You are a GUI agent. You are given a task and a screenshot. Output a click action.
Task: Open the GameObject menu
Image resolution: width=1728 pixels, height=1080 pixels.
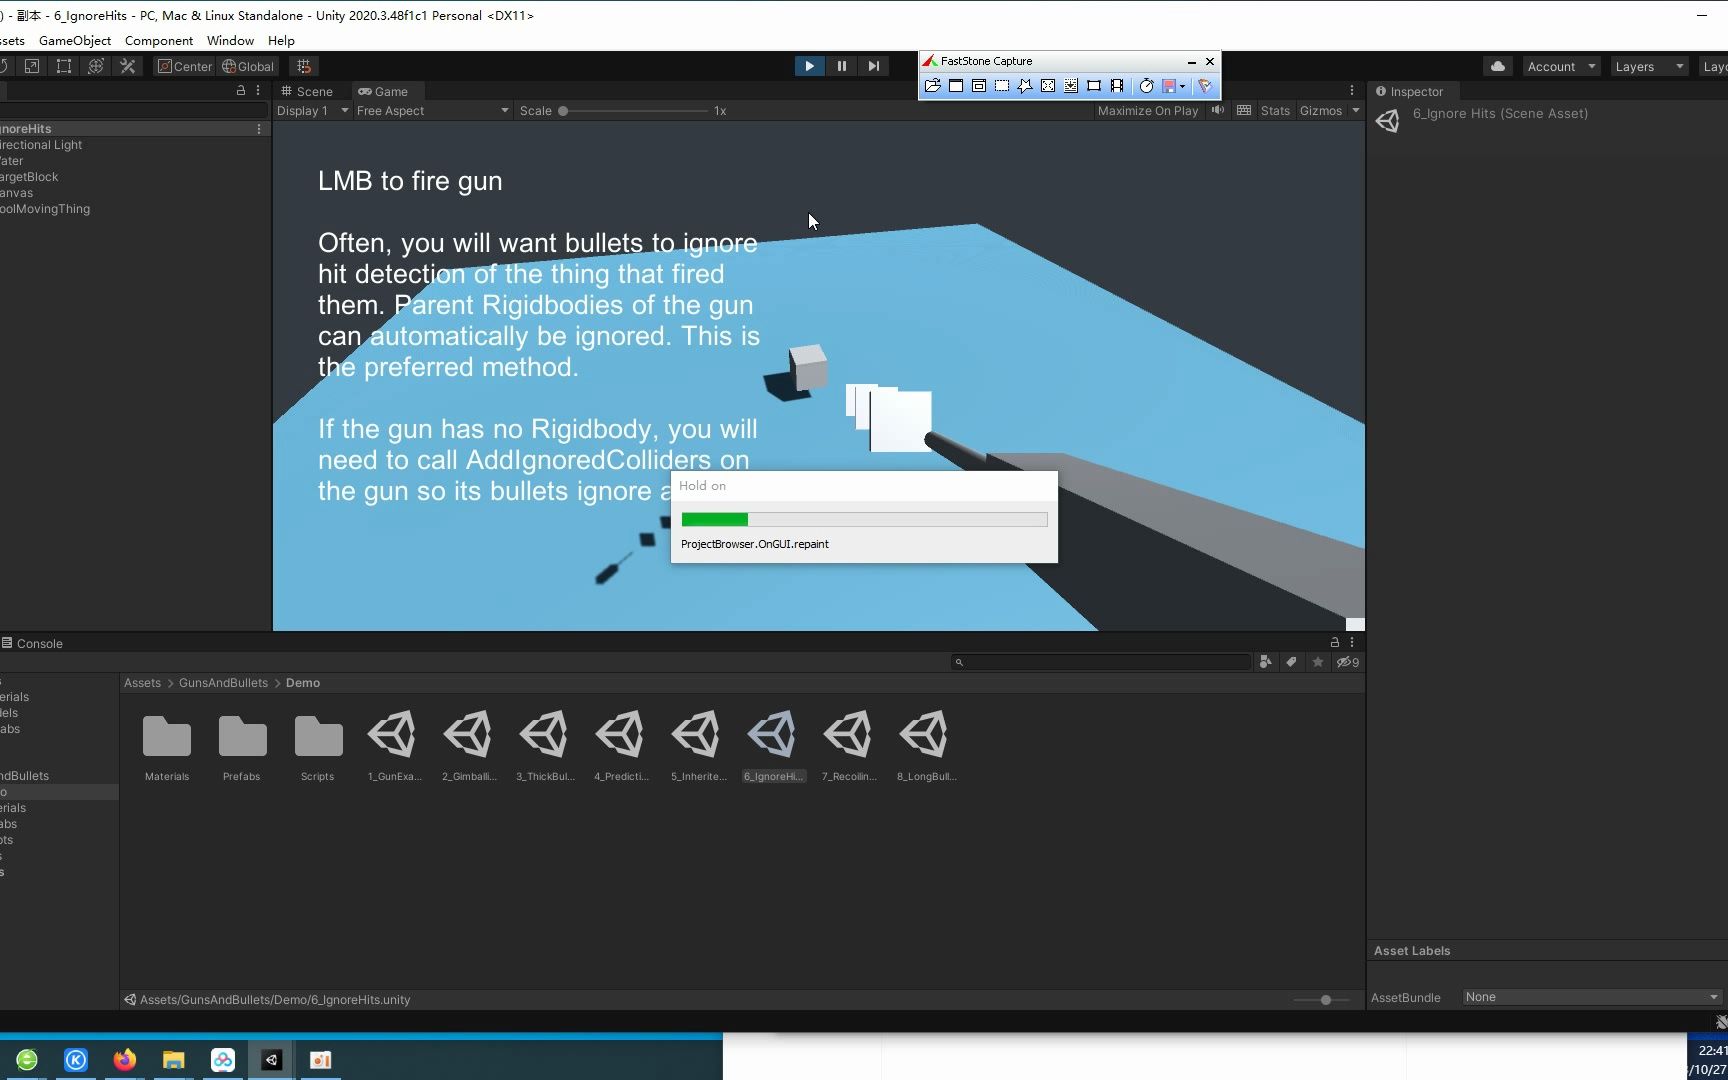(x=74, y=41)
